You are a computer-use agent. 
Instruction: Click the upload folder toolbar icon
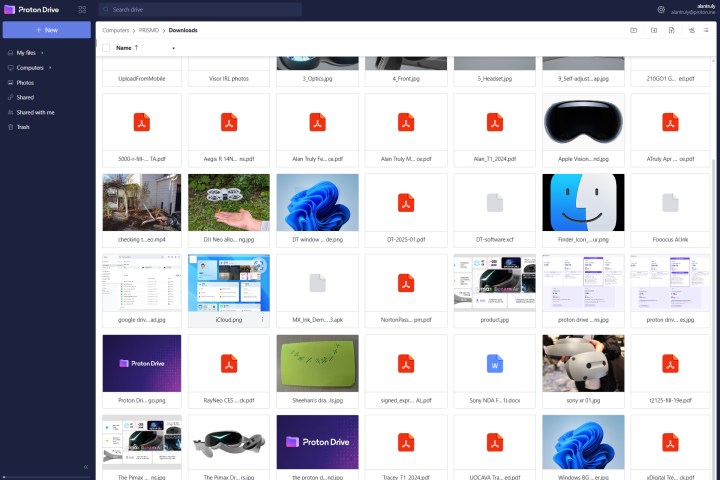[653, 30]
